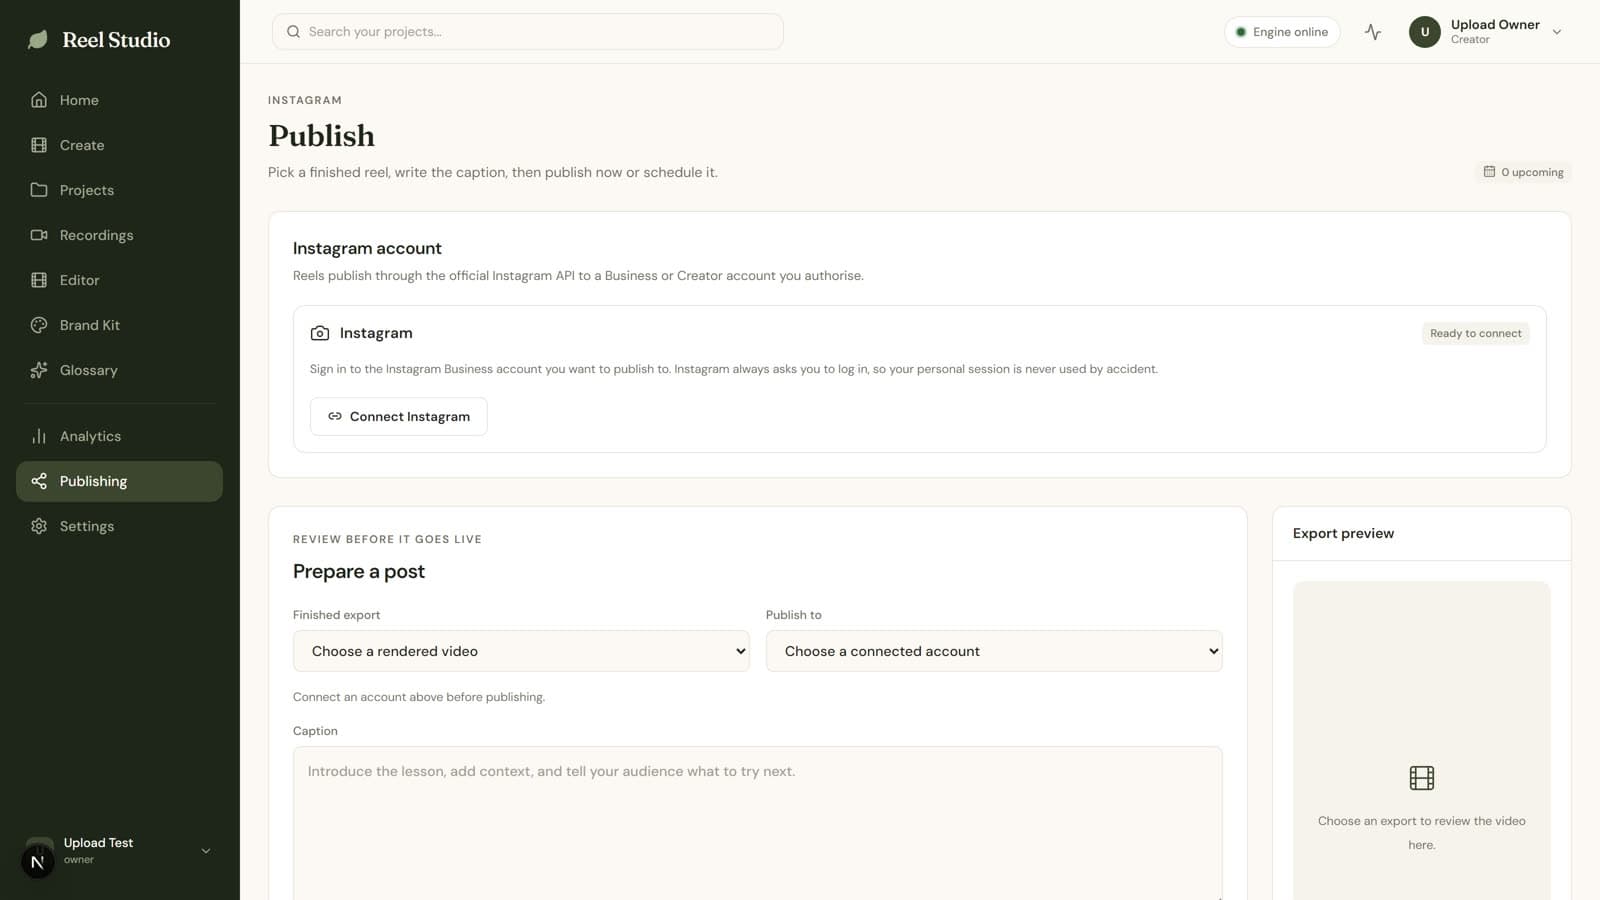Click the Ready to connect badge
1600x900 pixels.
click(1476, 333)
